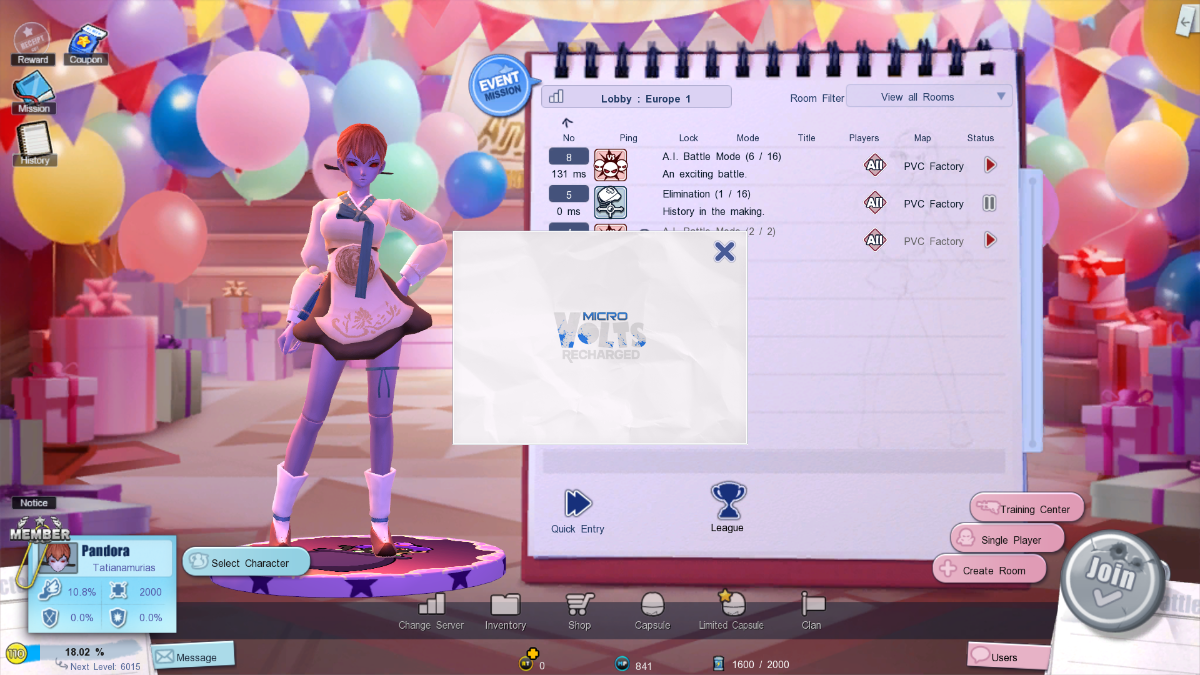Sort by the Lock column header
This screenshot has width=1200, height=675.
pyautogui.click(x=688, y=138)
